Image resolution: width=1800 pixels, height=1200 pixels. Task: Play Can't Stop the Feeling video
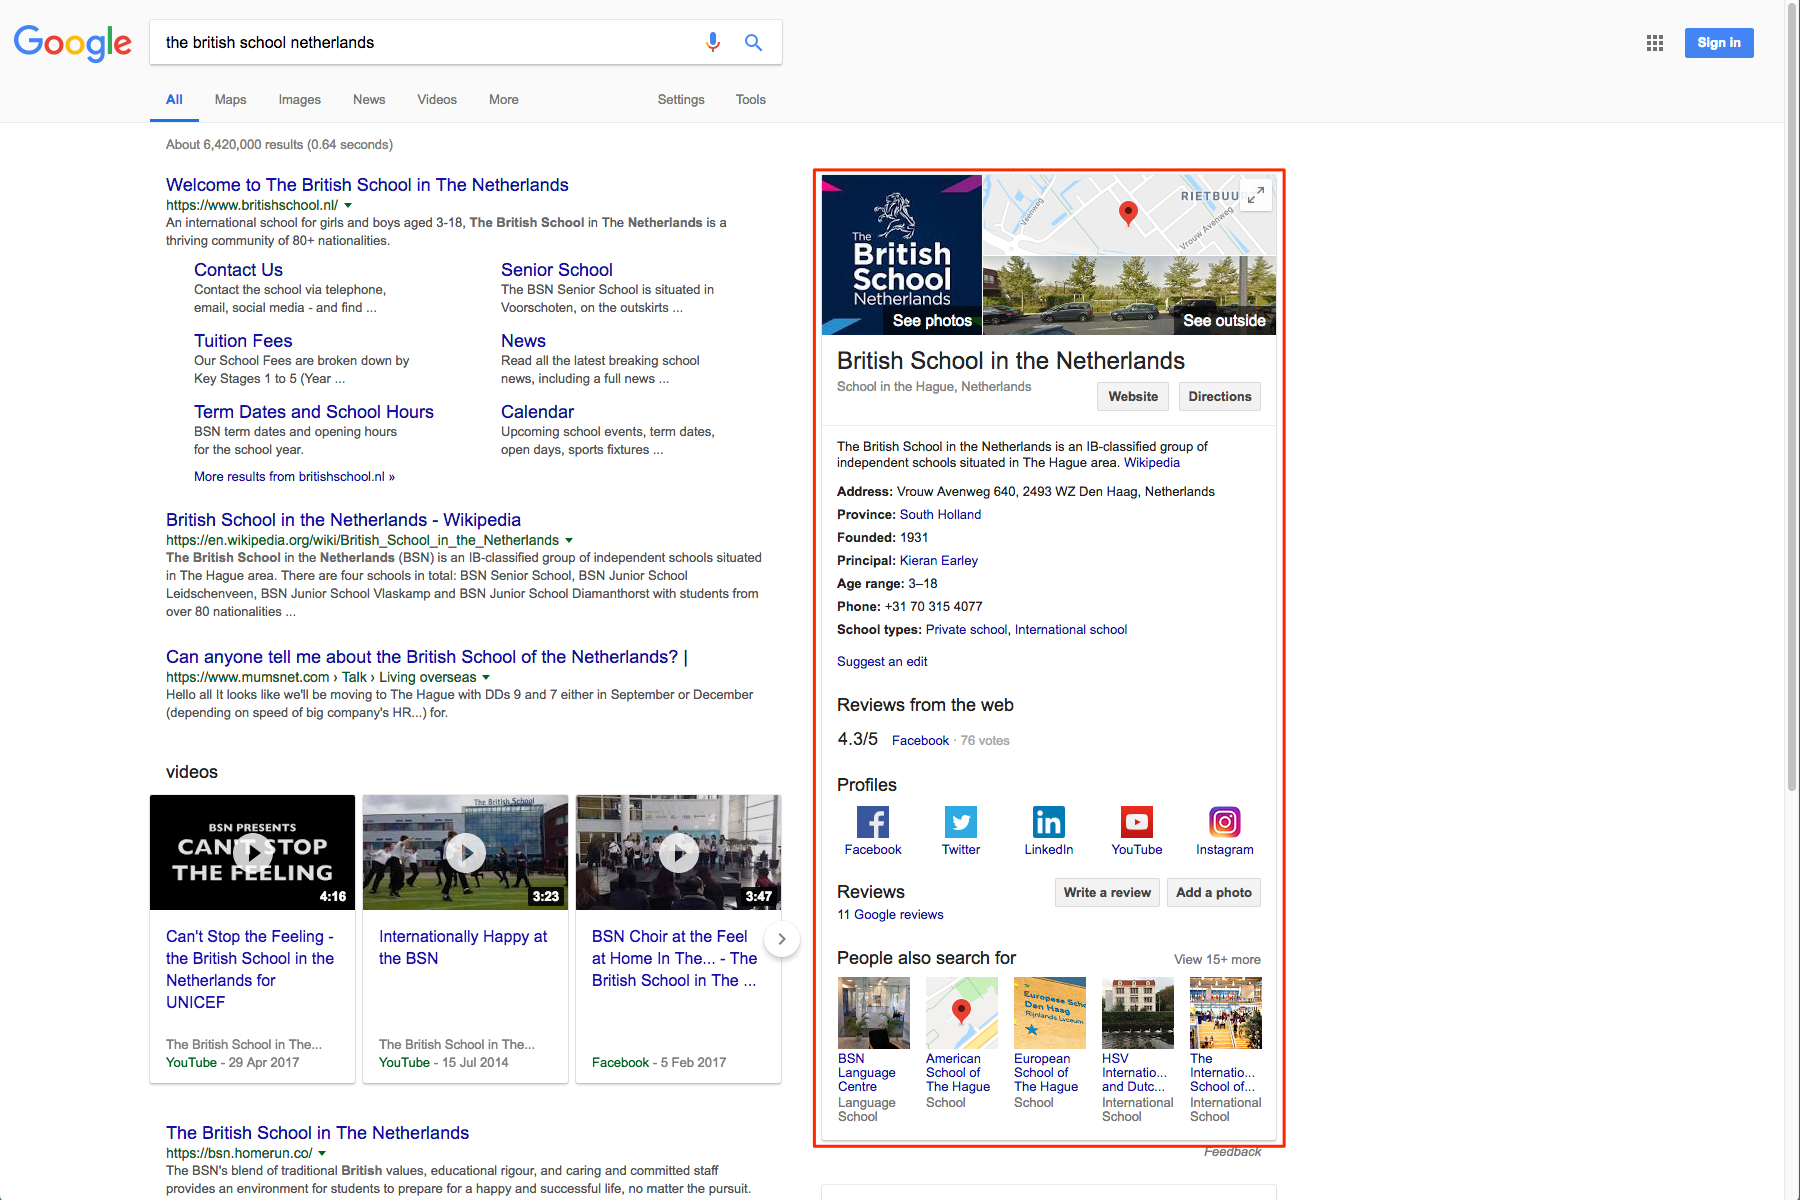click(253, 852)
